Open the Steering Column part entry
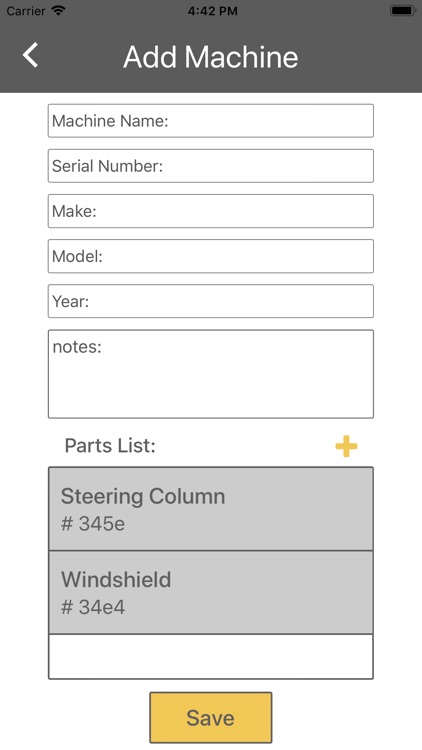Screen dimensions: 422x750 click(211, 509)
